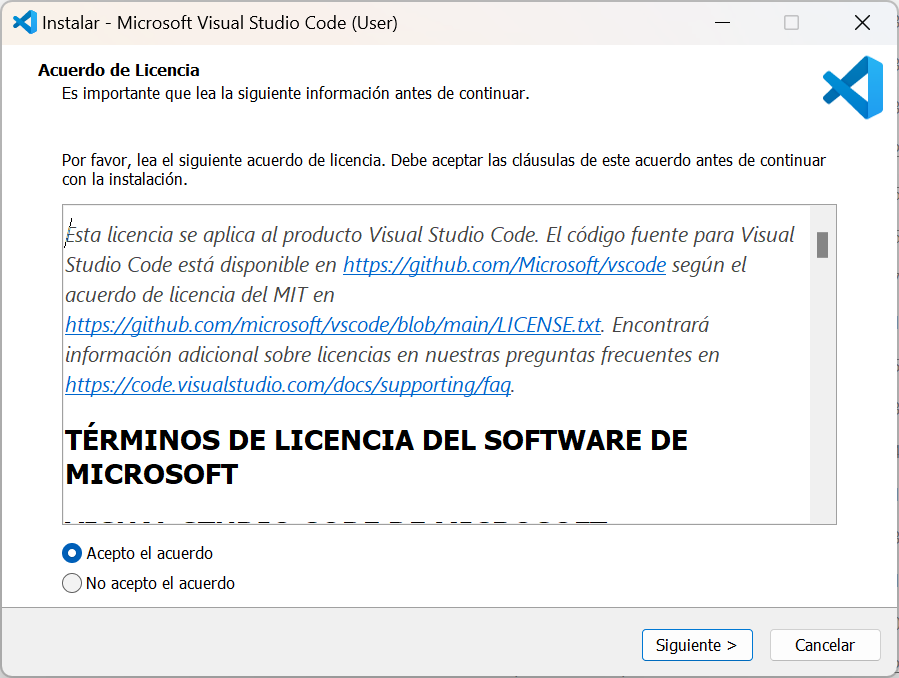The image size is (899, 678).
Task: Click the Visual Studio Code logo
Action: pyautogui.click(x=852, y=87)
